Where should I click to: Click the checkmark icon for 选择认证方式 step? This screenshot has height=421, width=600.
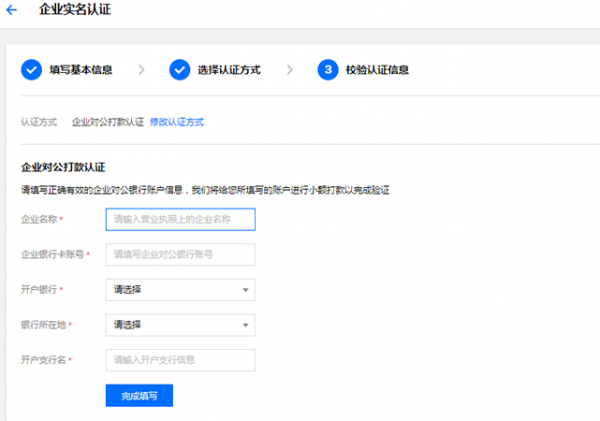(180, 70)
